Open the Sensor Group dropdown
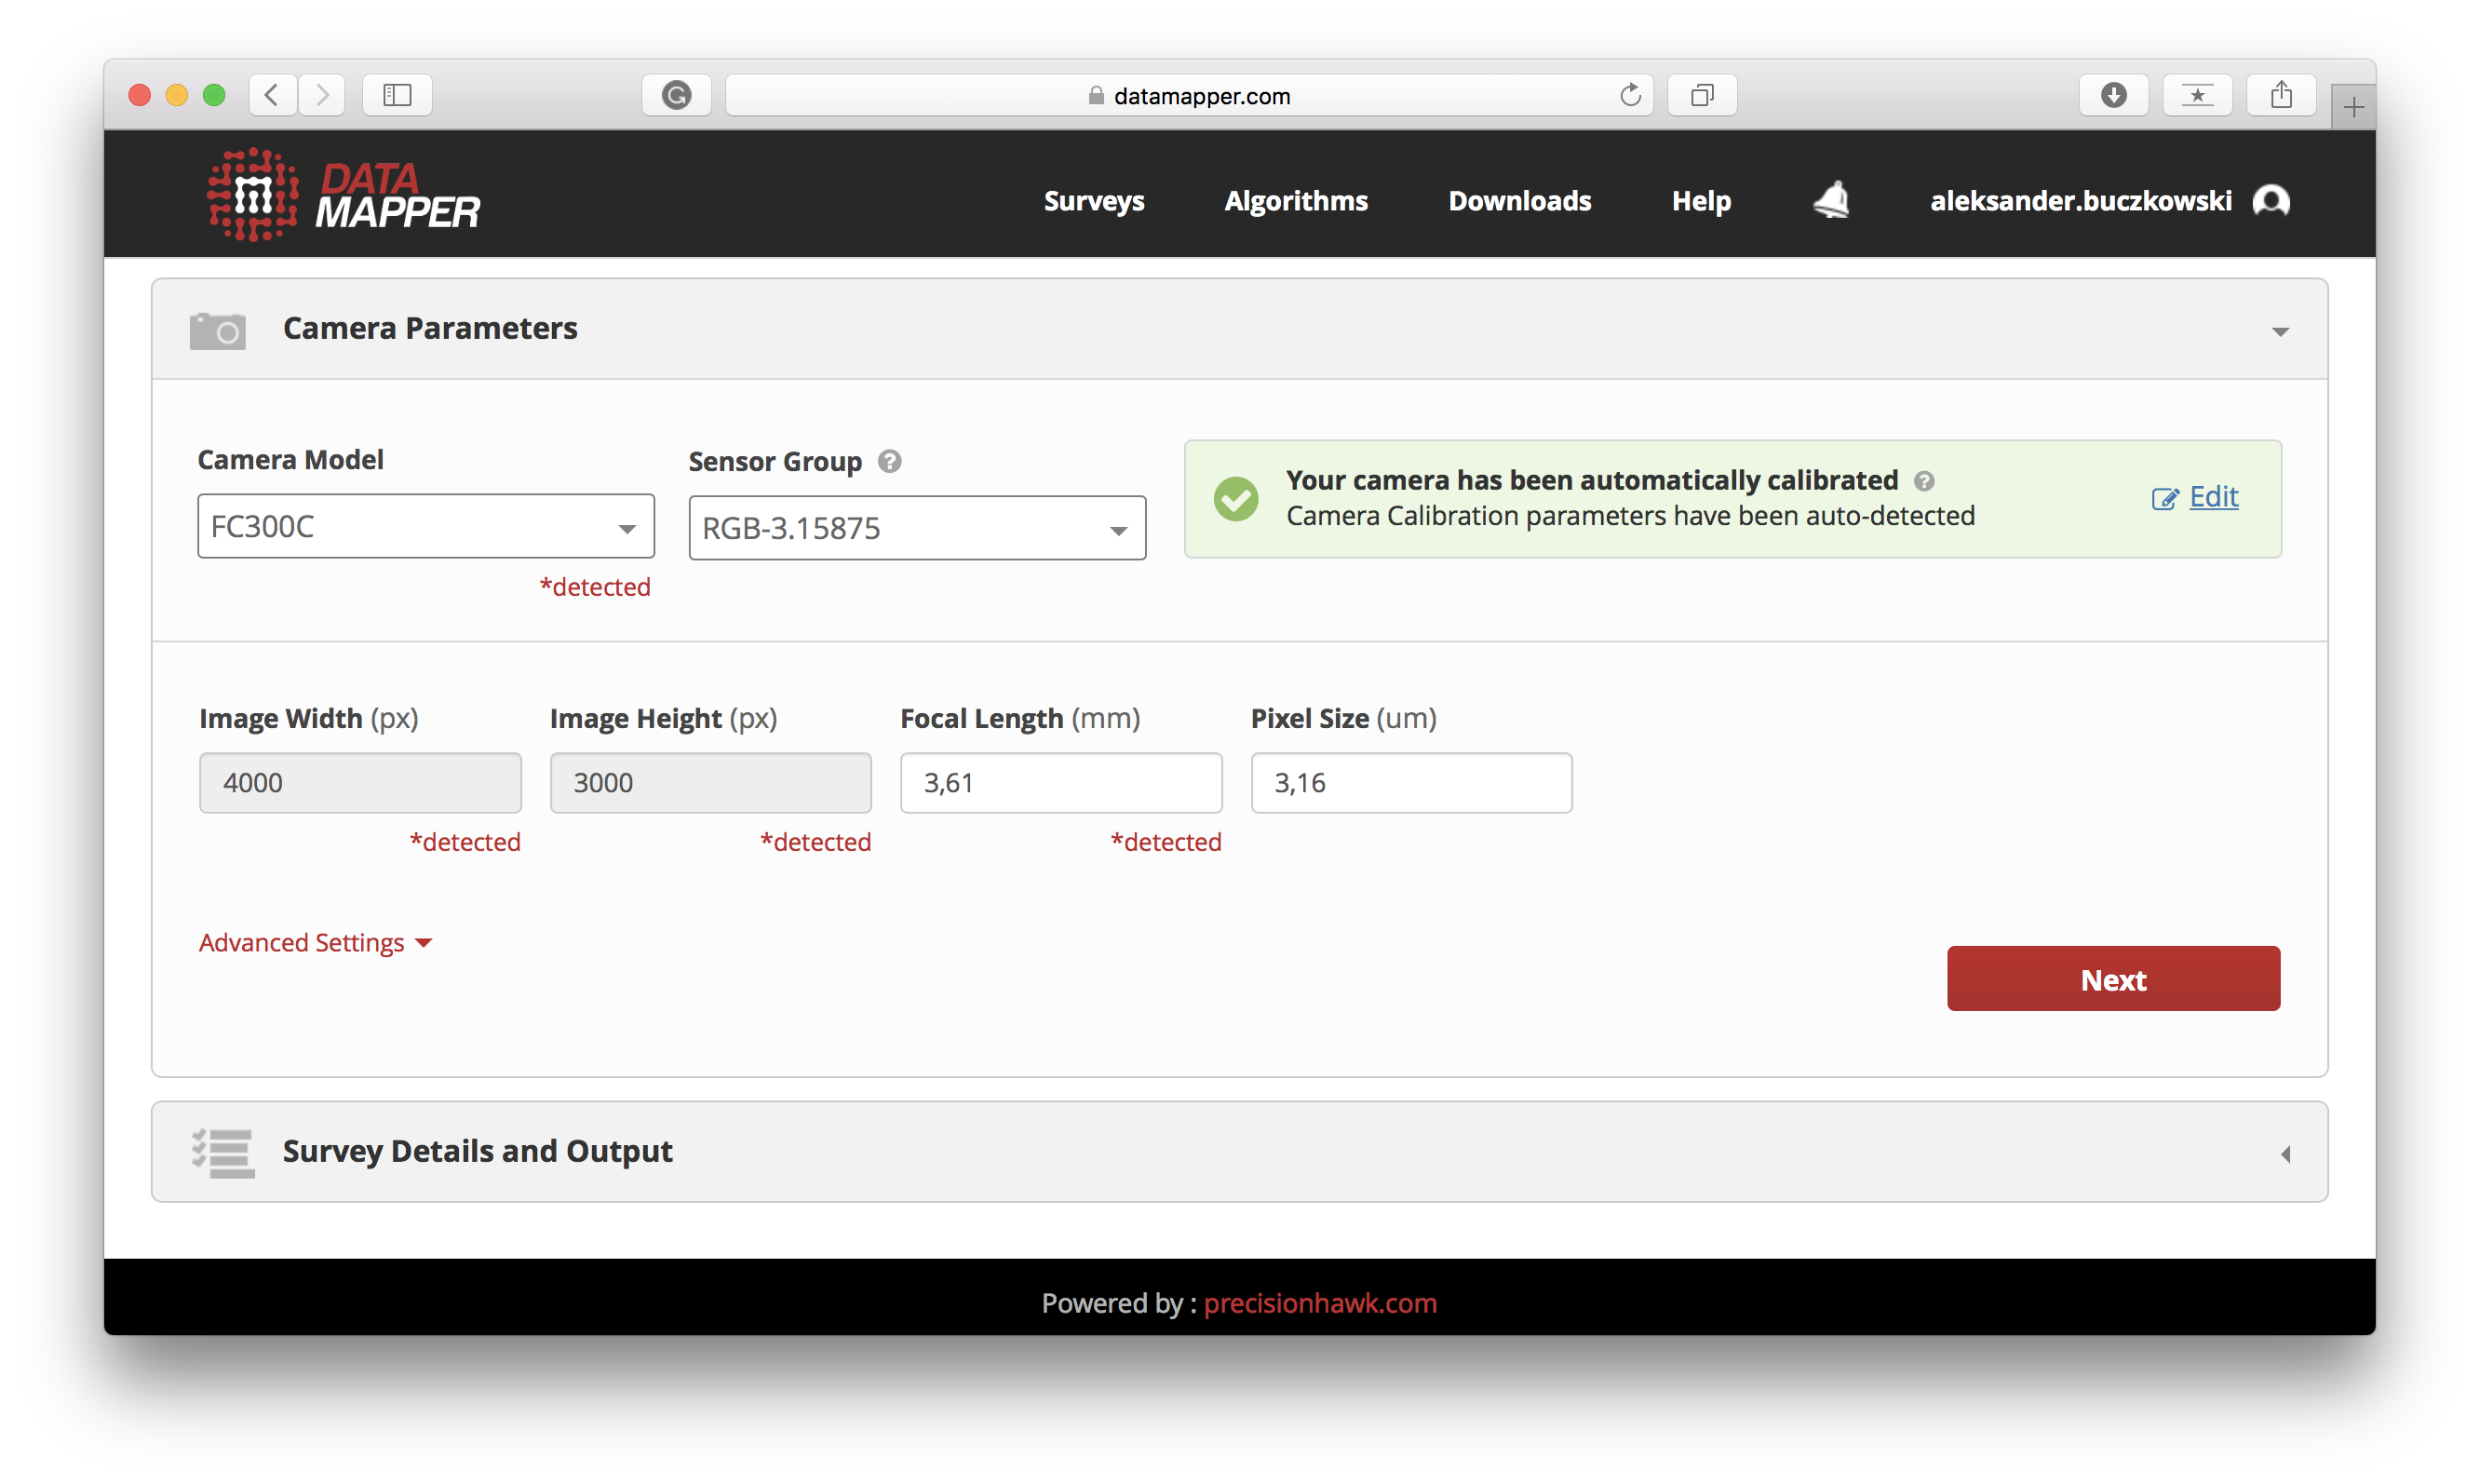Screen dimensions: 2480x1484 [x=916, y=528]
